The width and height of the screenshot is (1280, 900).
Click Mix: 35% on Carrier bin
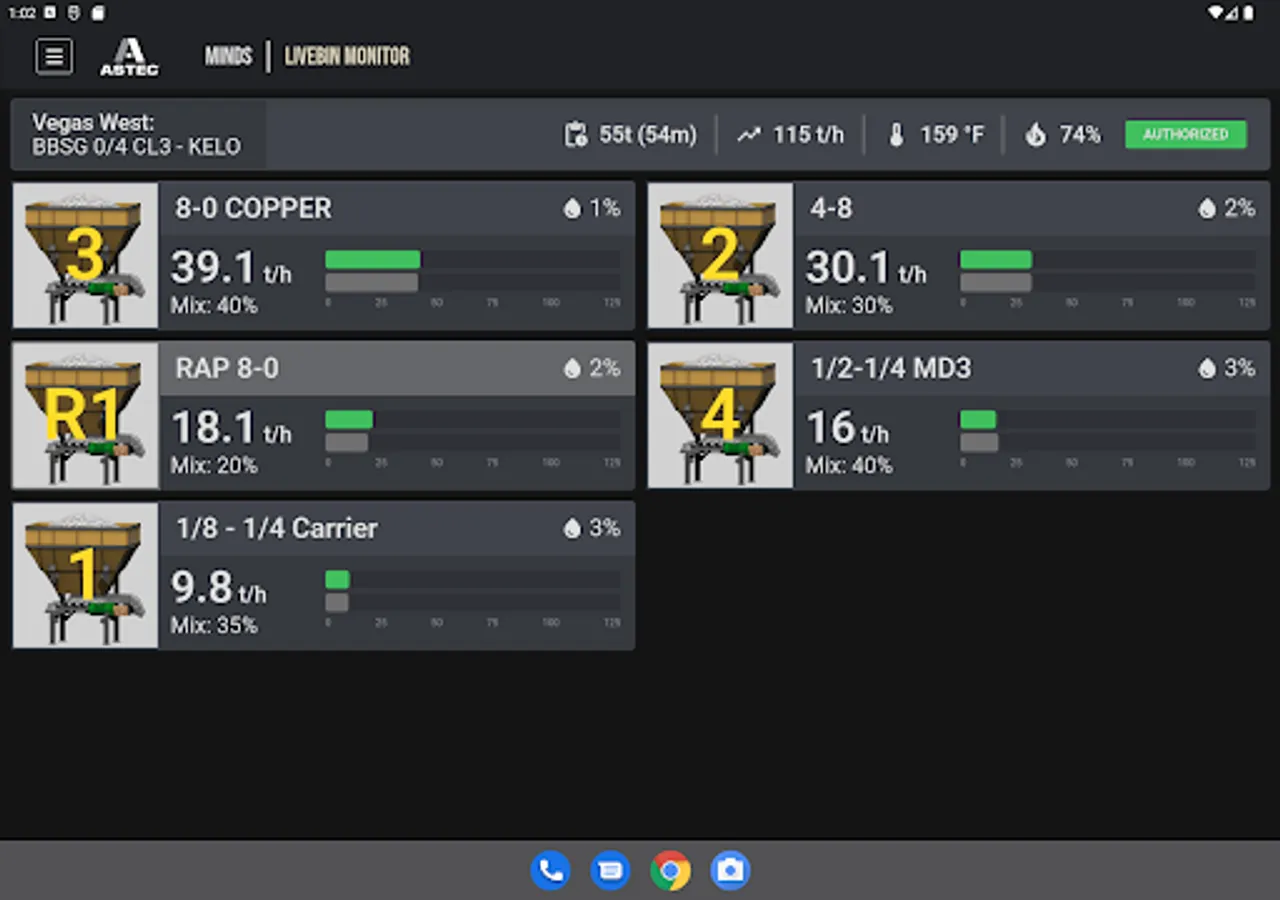[214, 626]
